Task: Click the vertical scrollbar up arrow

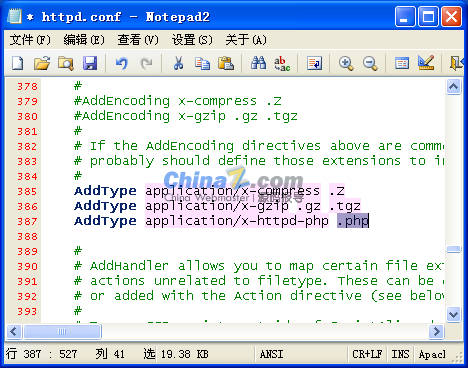Action: [454, 87]
